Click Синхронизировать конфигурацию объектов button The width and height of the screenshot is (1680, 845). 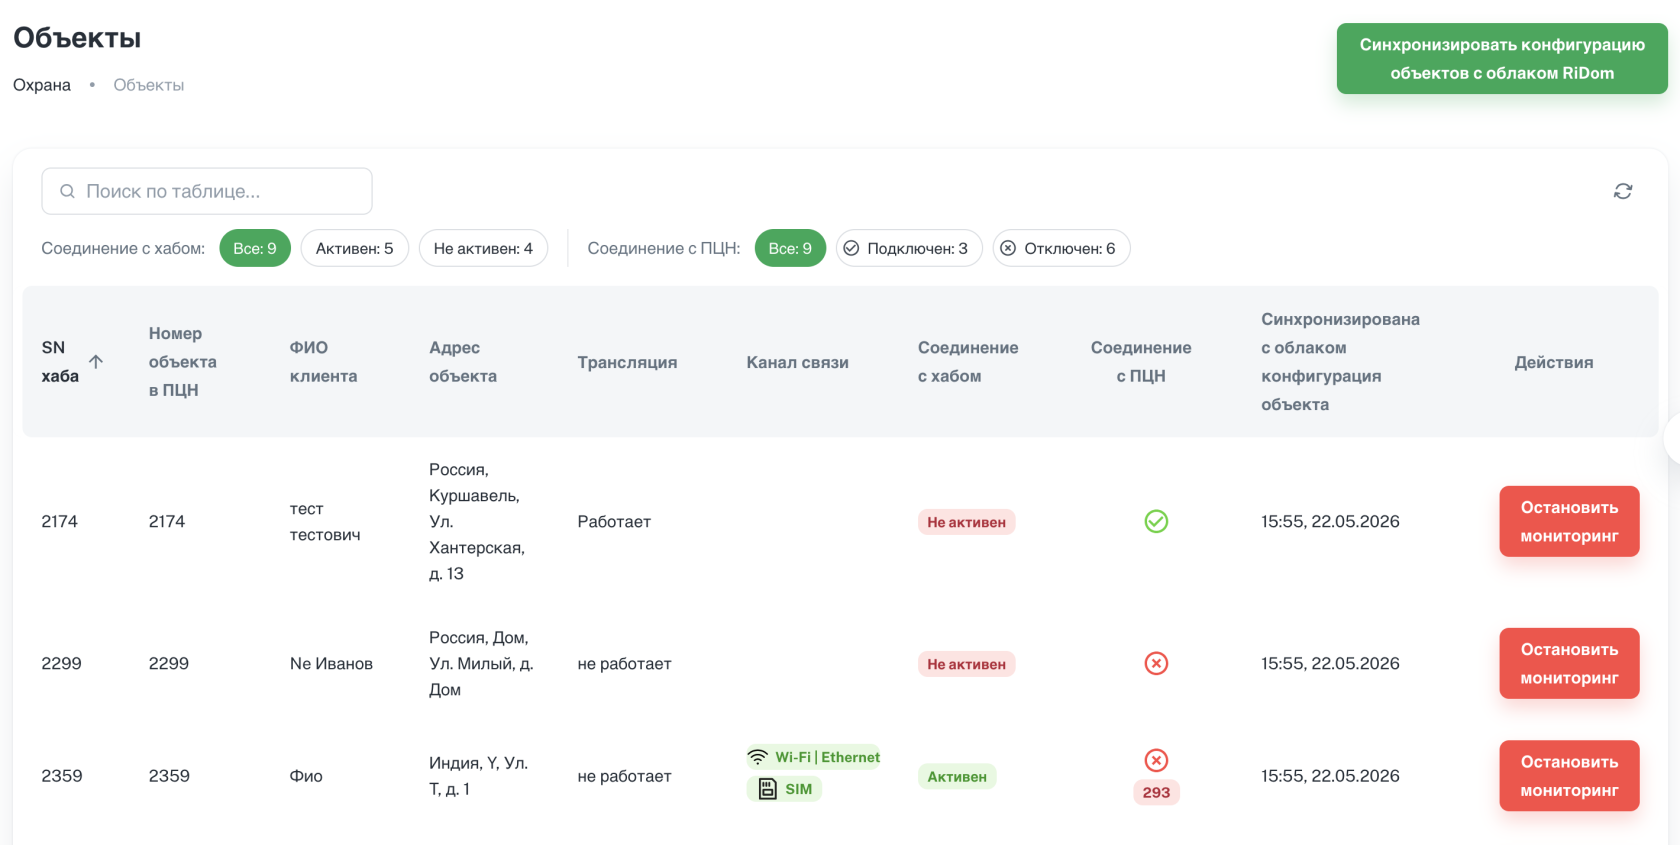click(x=1502, y=59)
